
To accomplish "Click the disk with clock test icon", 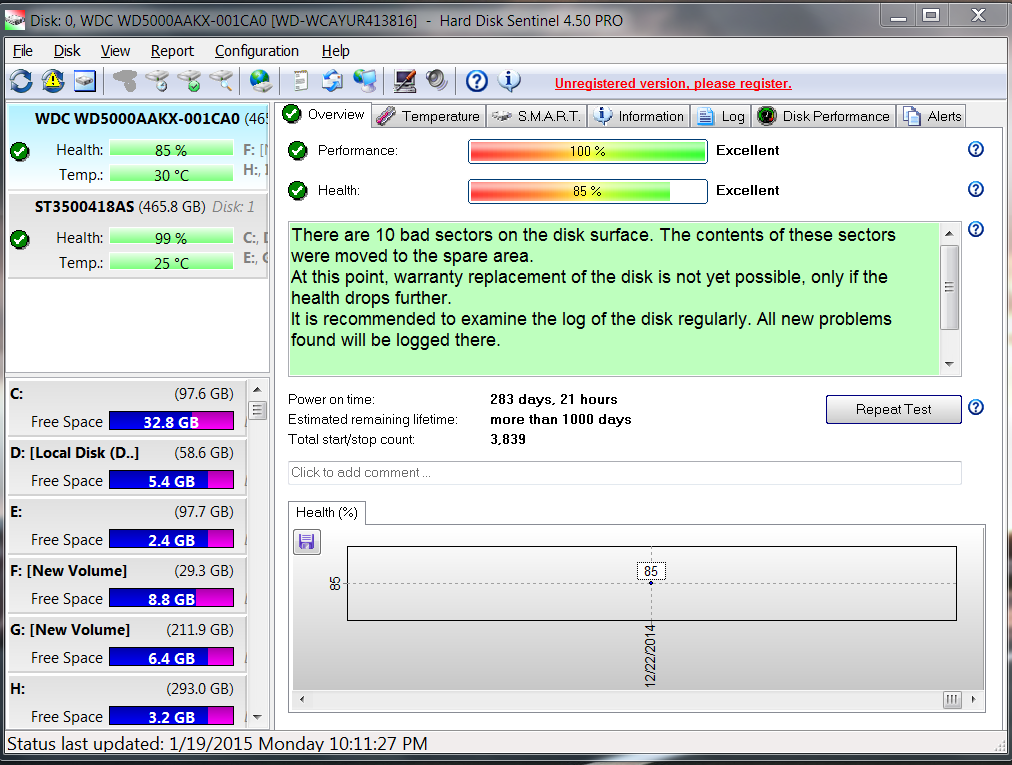I will click(157, 81).
